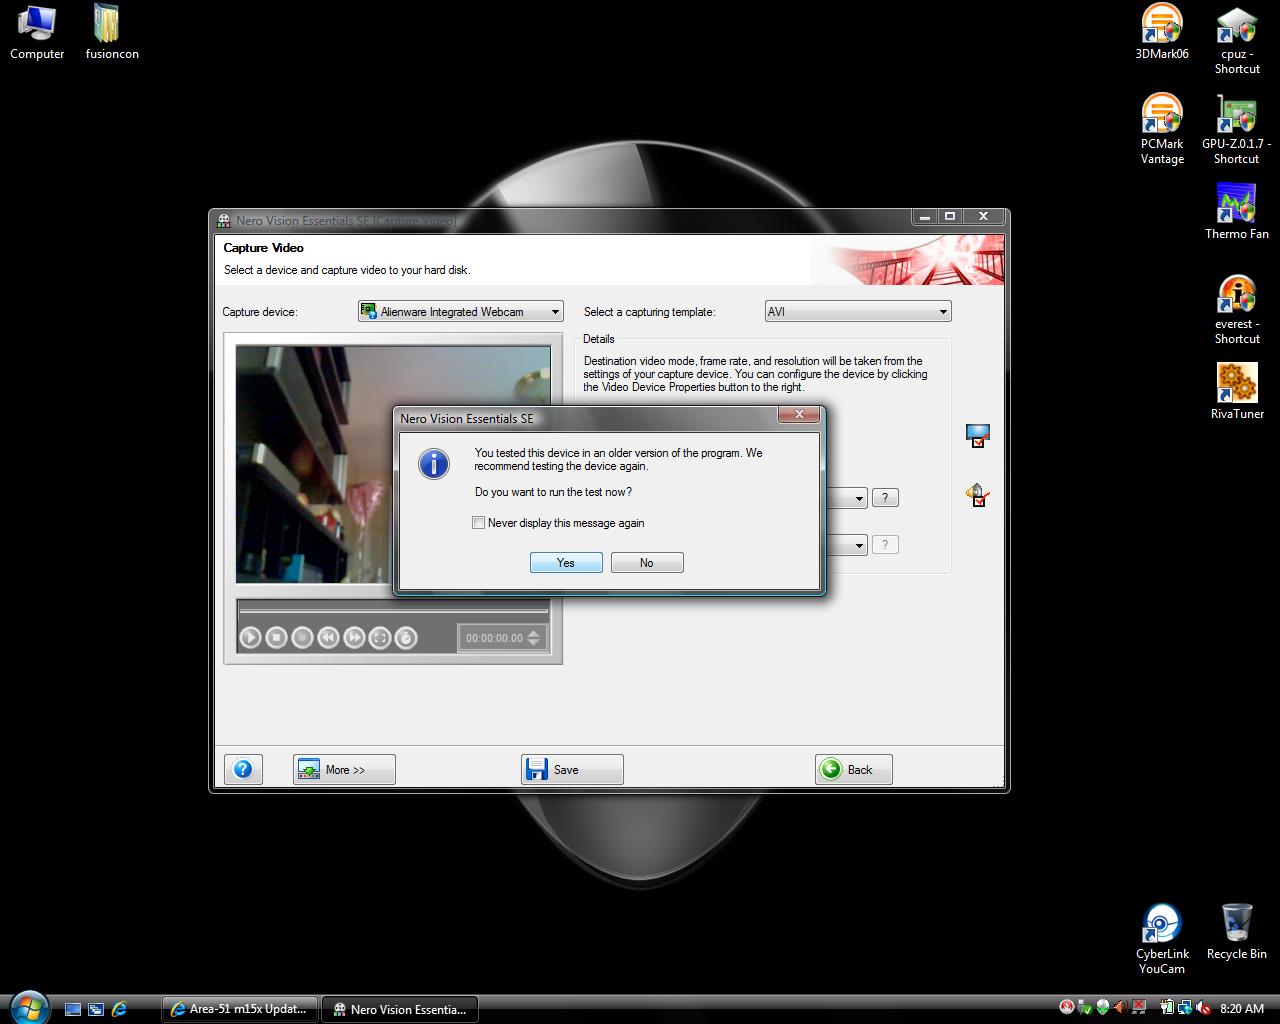Screen dimensions: 1280x1024
Task: Click the Back button
Action: (x=853, y=769)
